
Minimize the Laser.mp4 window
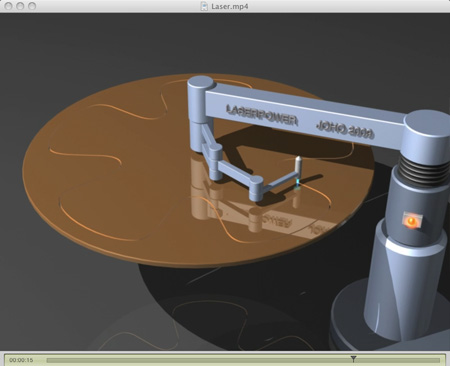(x=20, y=6)
